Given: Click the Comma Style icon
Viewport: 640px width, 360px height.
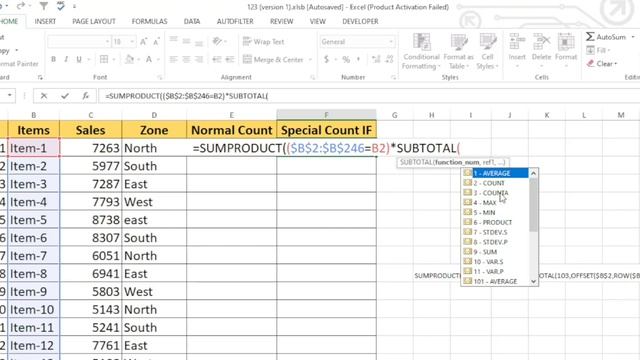Looking at the screenshot, I should point(358,60).
